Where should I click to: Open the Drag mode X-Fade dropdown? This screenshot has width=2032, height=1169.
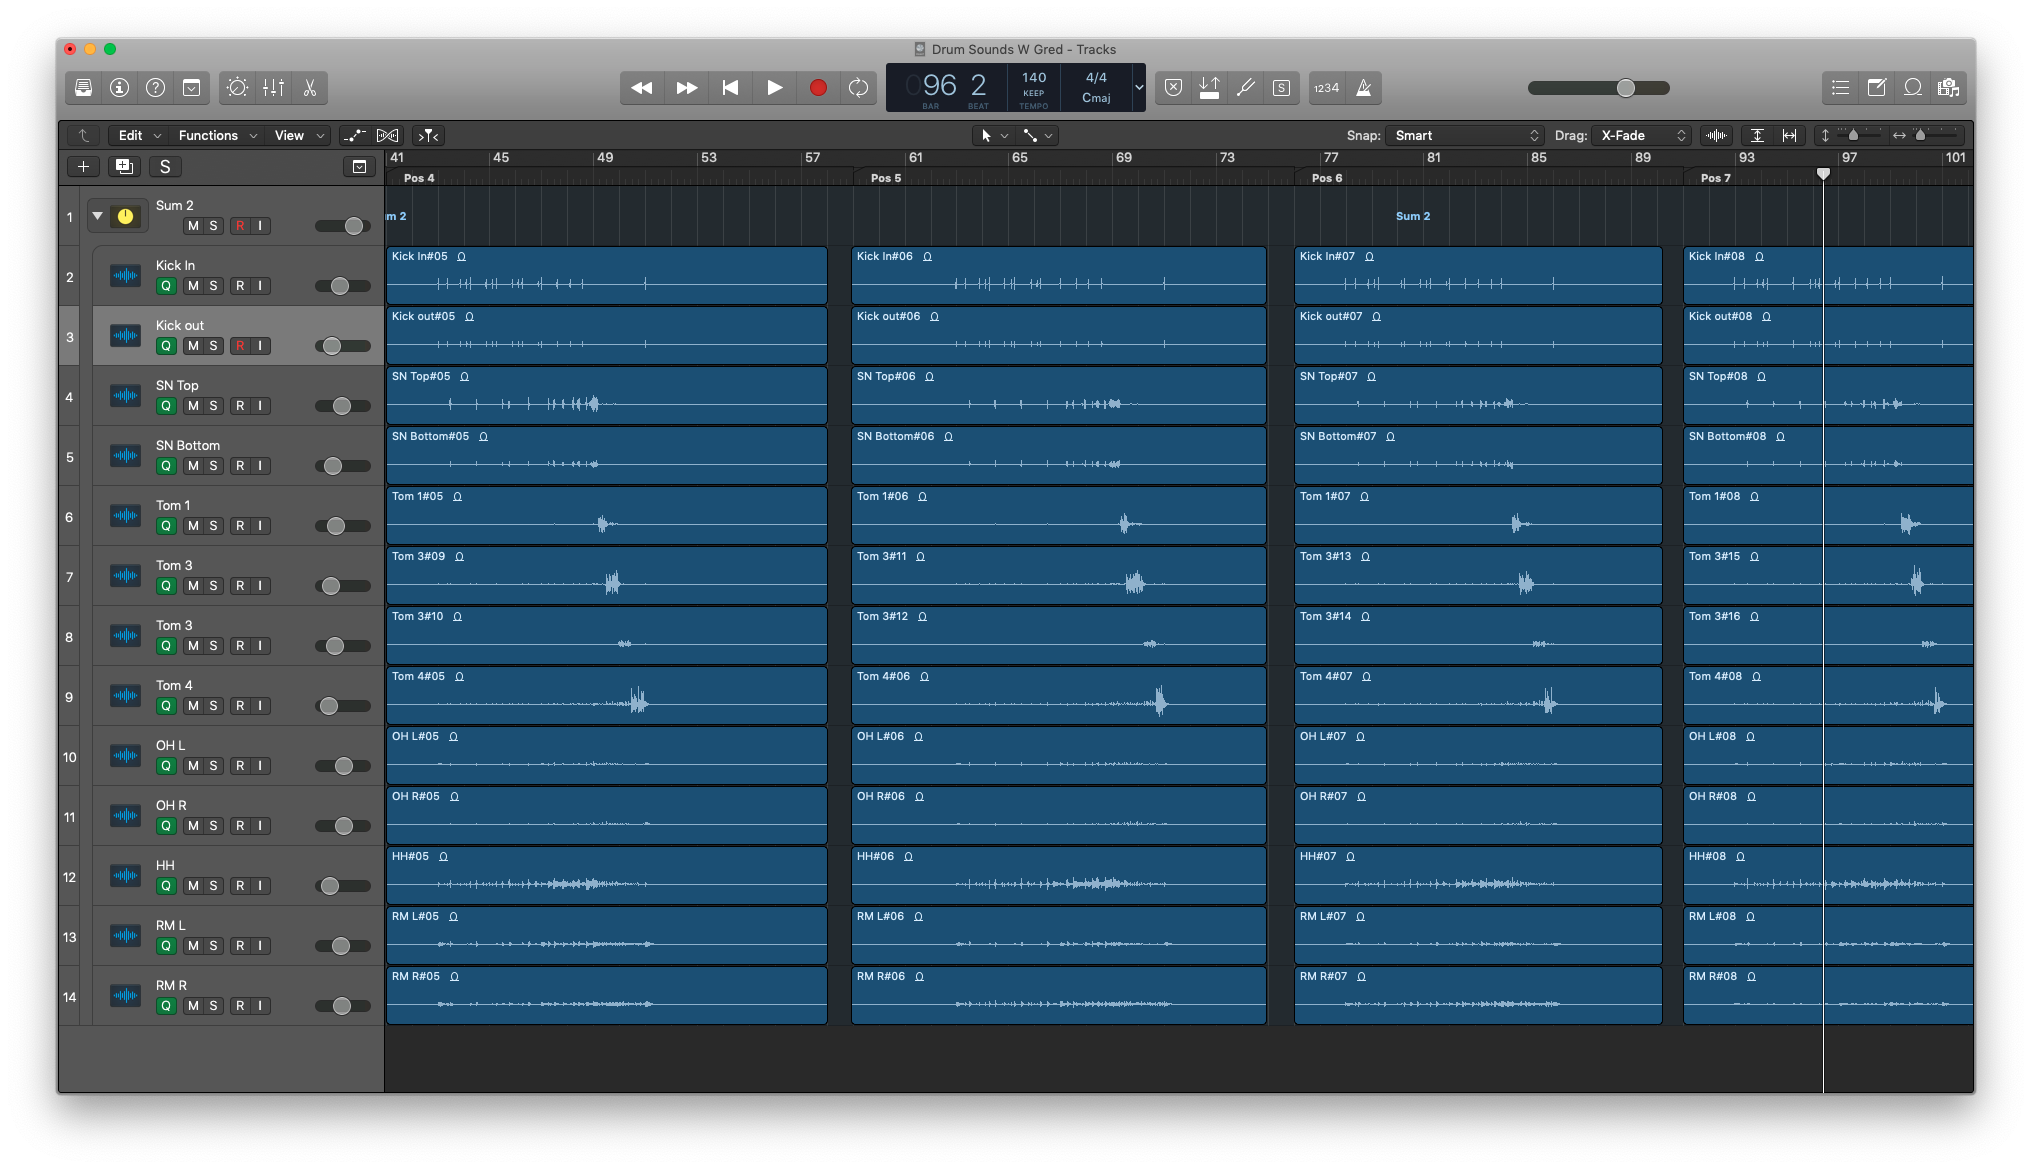click(1642, 135)
